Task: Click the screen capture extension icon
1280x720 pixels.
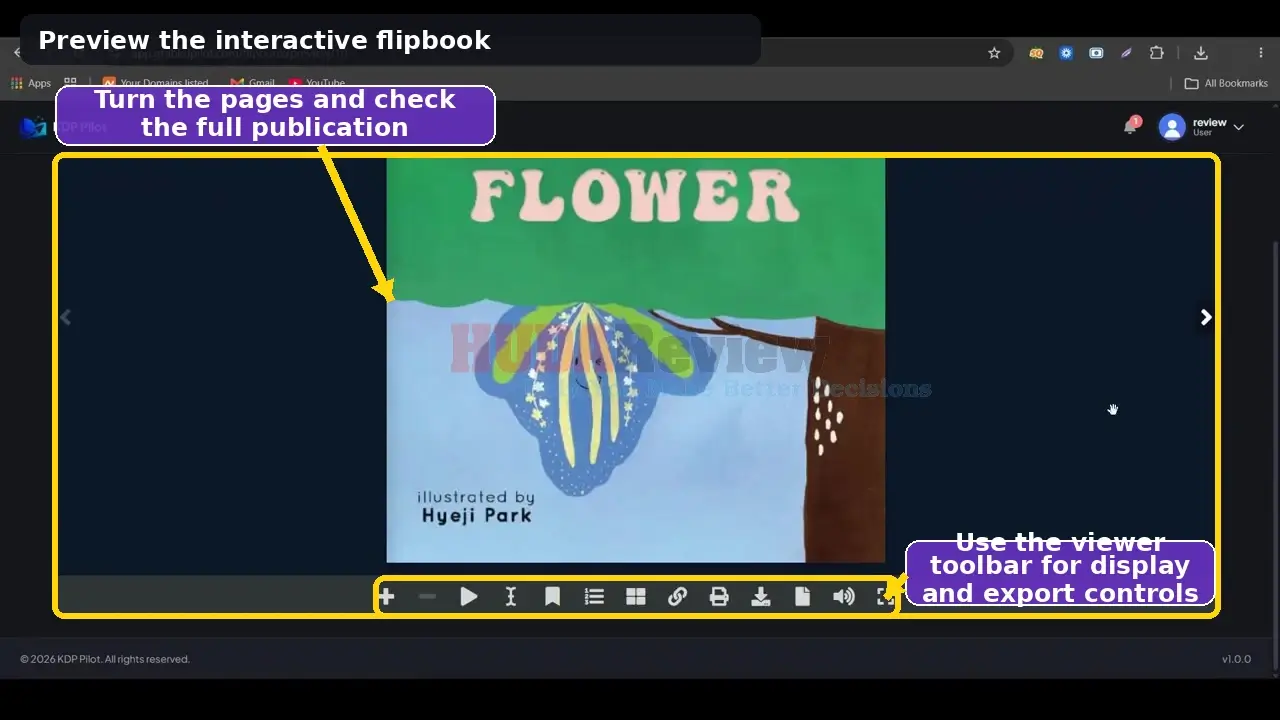Action: click(1096, 53)
